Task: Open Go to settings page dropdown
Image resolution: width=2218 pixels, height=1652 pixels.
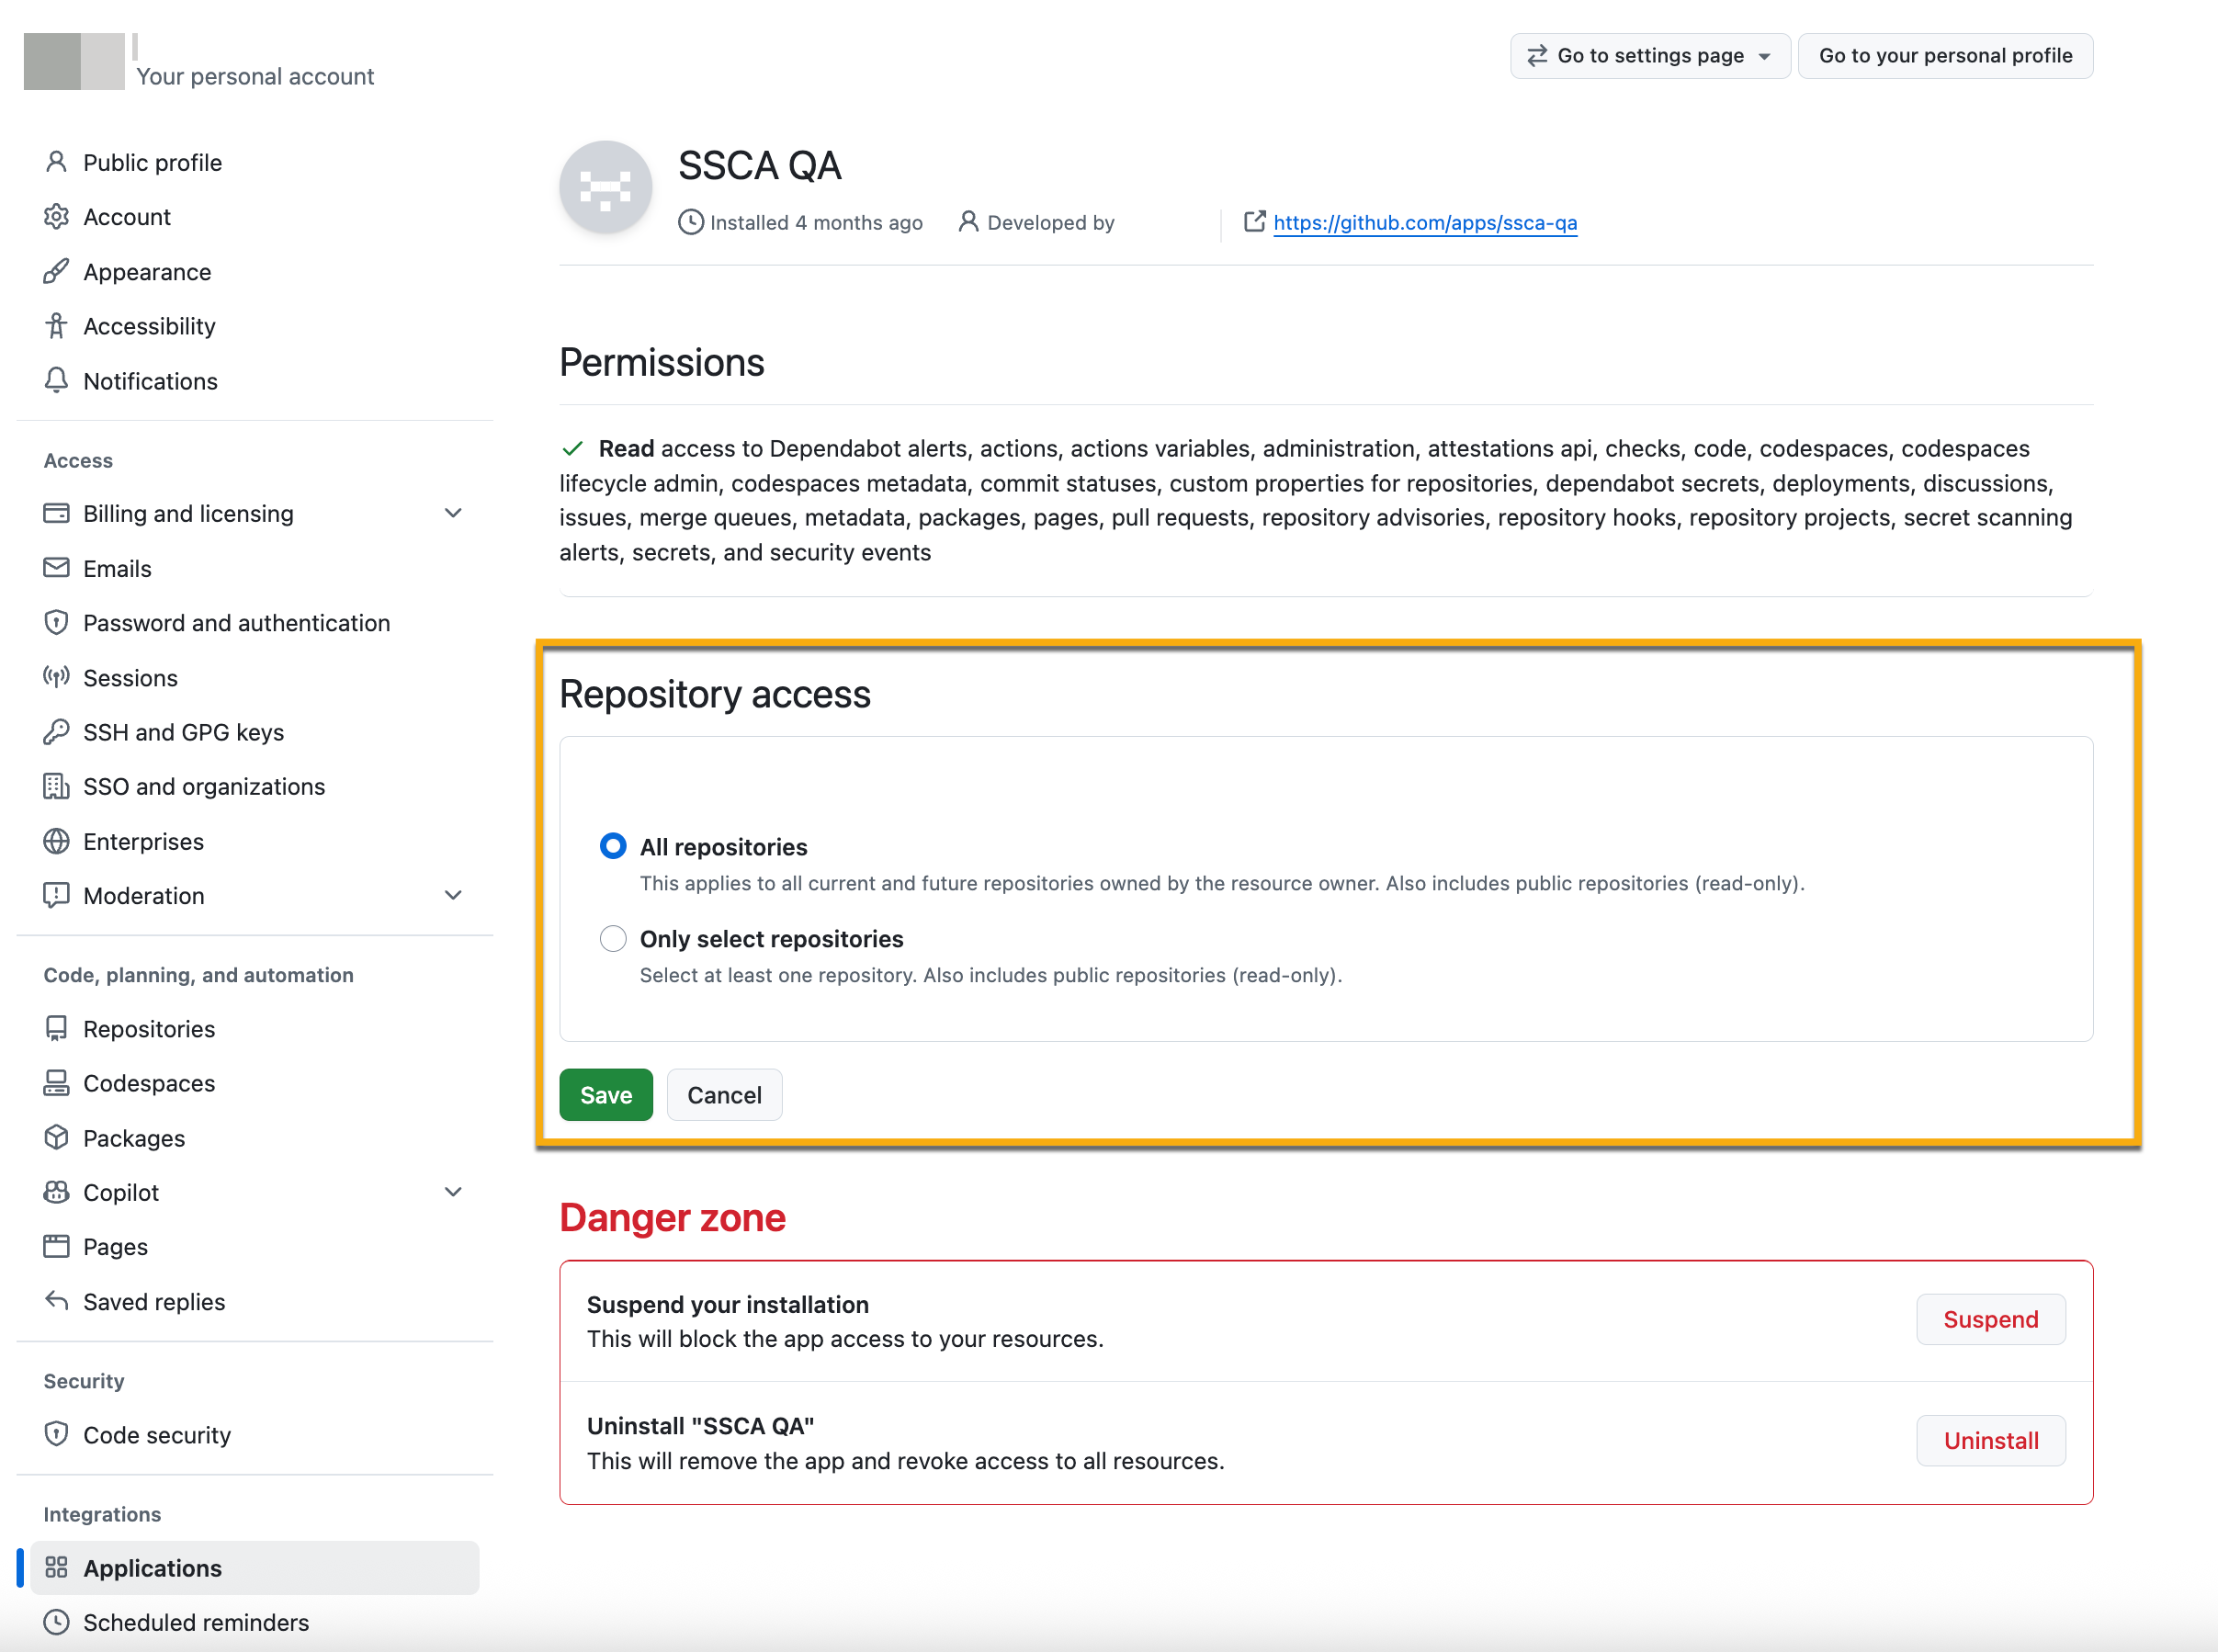Action: point(1650,56)
